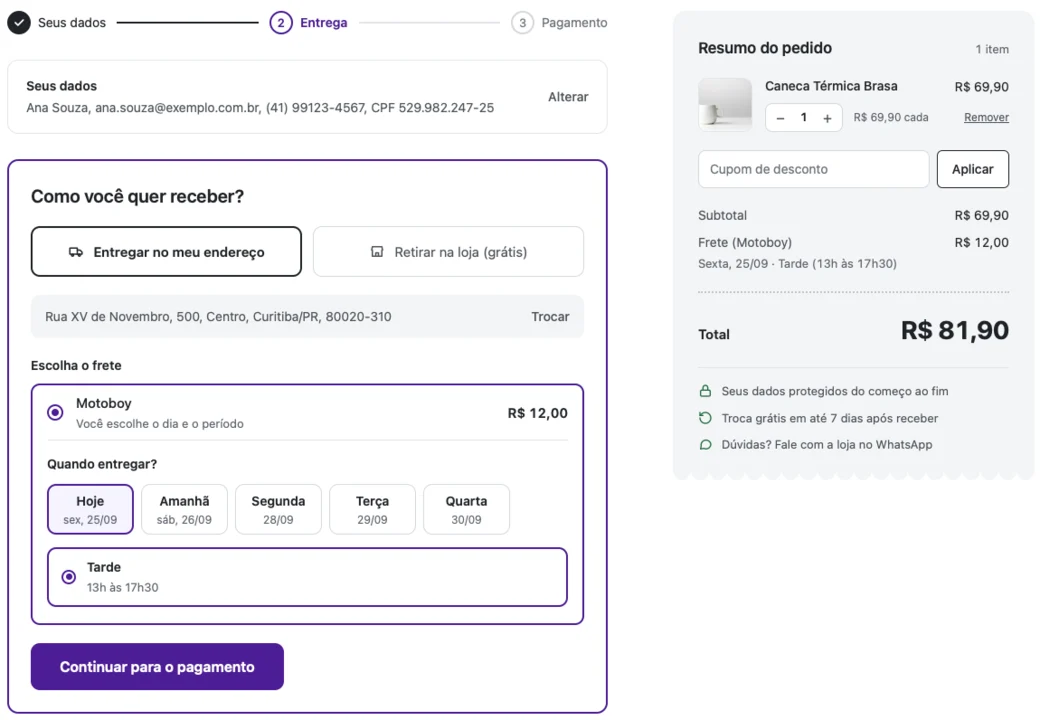
Task: Click 'Sexta, 25/09 · Tarde' delivery summary text
Action: point(797,264)
